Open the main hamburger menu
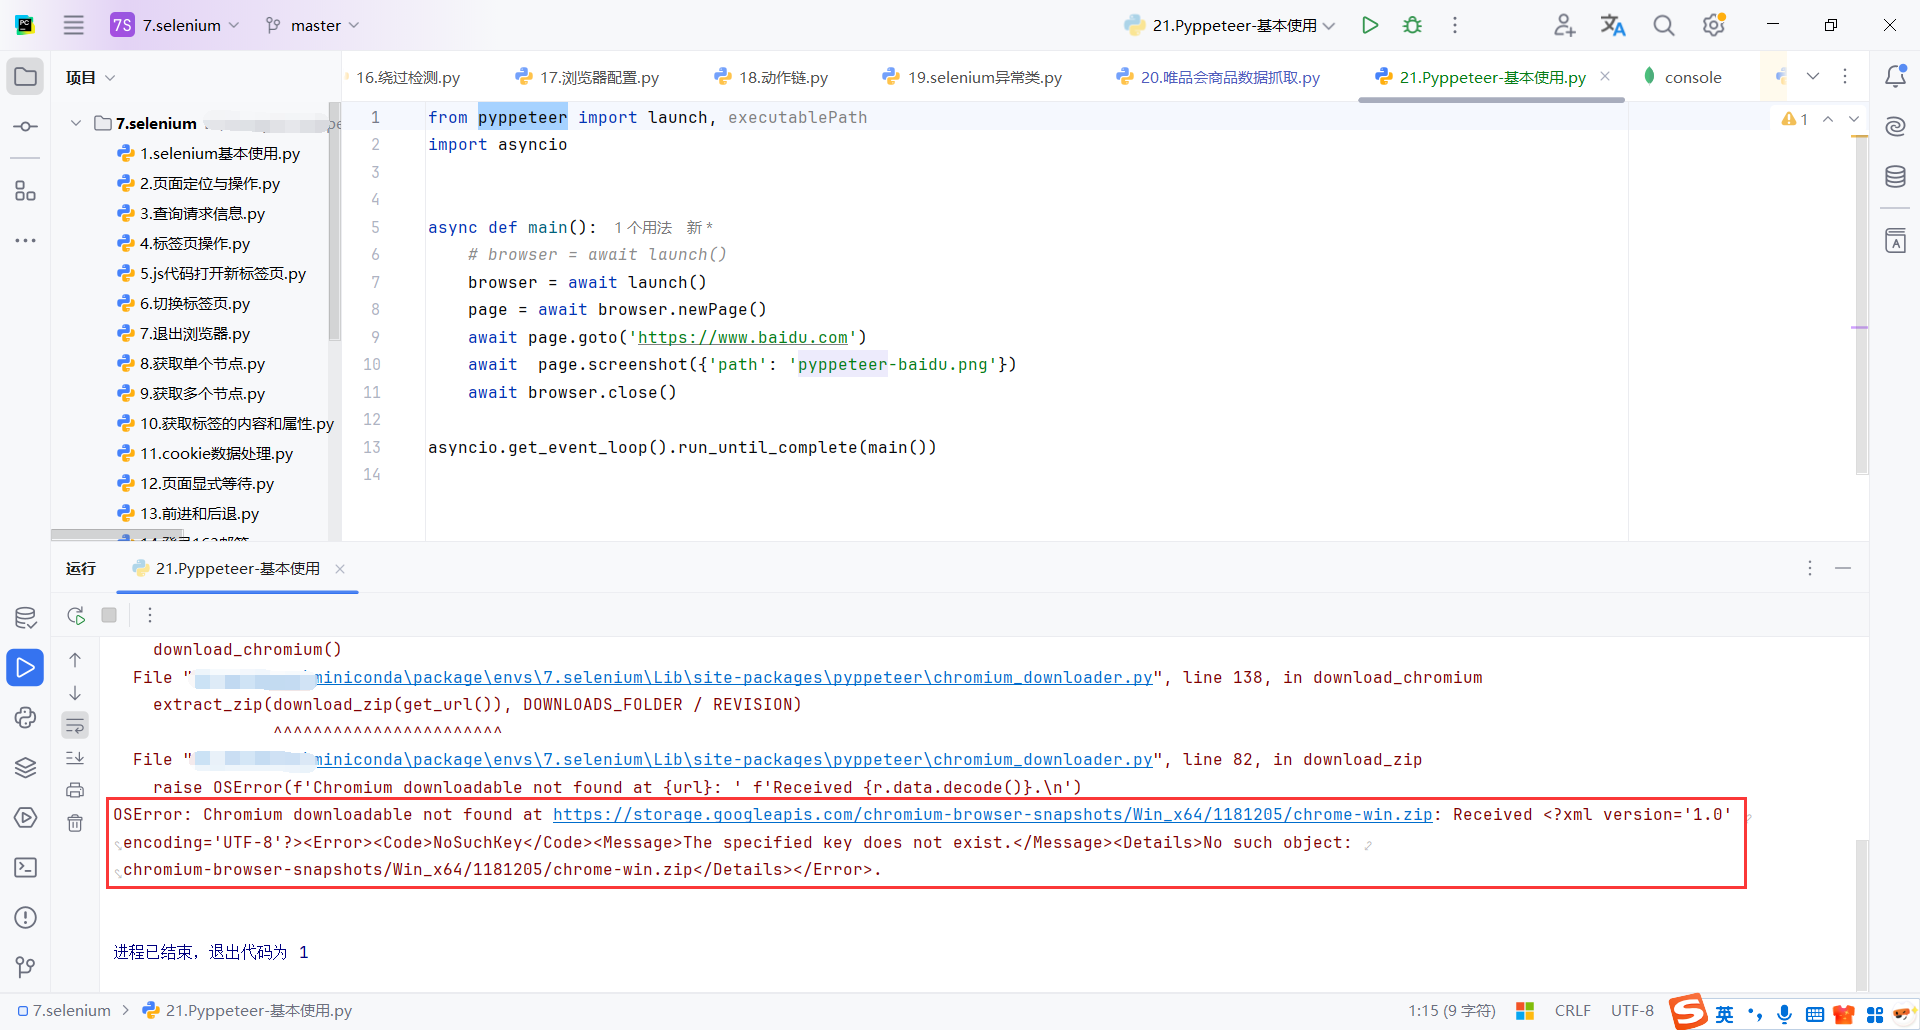This screenshot has height=1030, width=1920. (74, 25)
